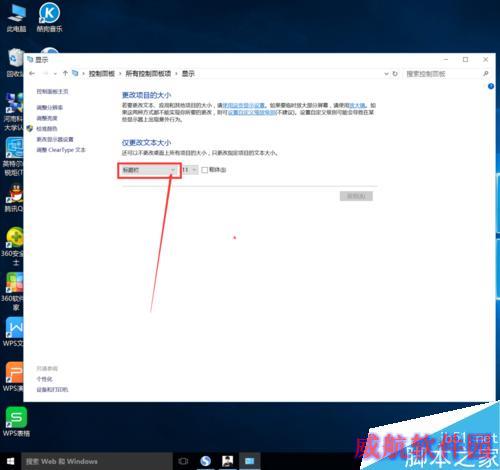The height and width of the screenshot is (470, 500).
Task: Click the back arrow in Display window
Action: point(32,73)
